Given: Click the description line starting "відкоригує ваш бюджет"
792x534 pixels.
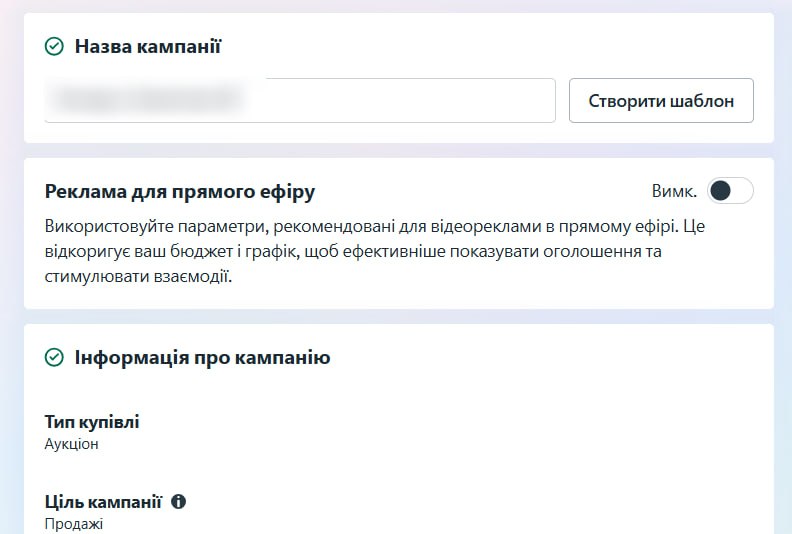Looking at the screenshot, I should tap(353, 251).
